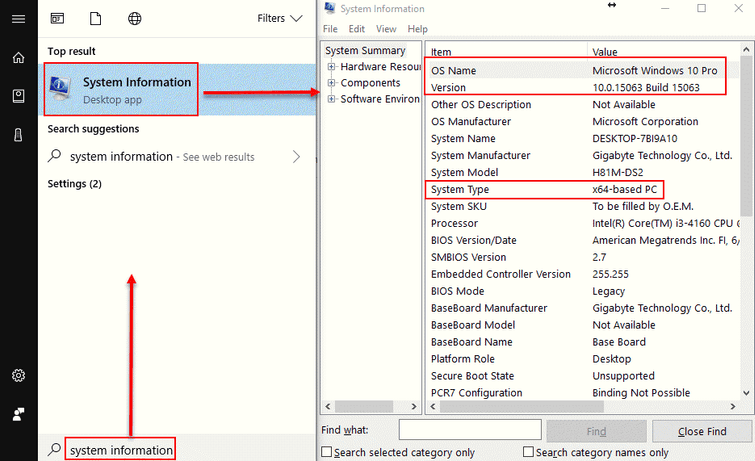
Task: Open the File menu
Action: pyautogui.click(x=330, y=29)
